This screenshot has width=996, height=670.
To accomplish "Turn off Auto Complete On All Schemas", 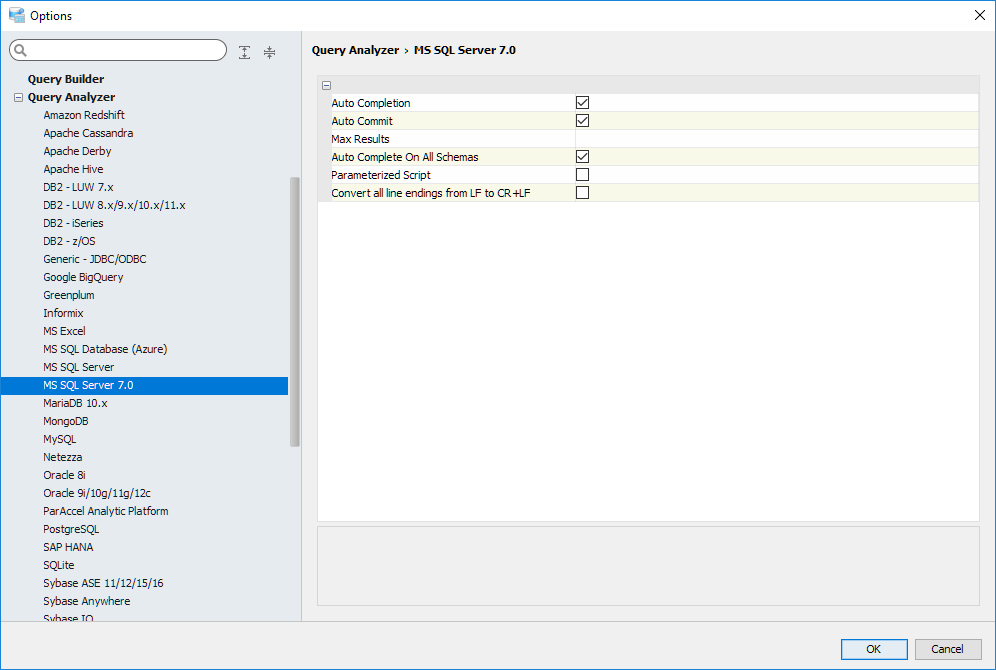I will pos(582,157).
